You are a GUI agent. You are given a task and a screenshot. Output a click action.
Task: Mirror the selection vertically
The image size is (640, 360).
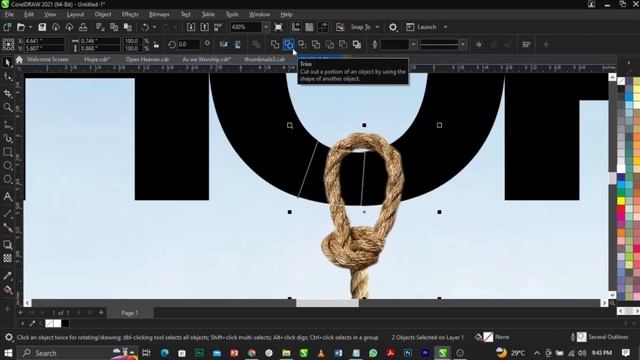[237, 44]
